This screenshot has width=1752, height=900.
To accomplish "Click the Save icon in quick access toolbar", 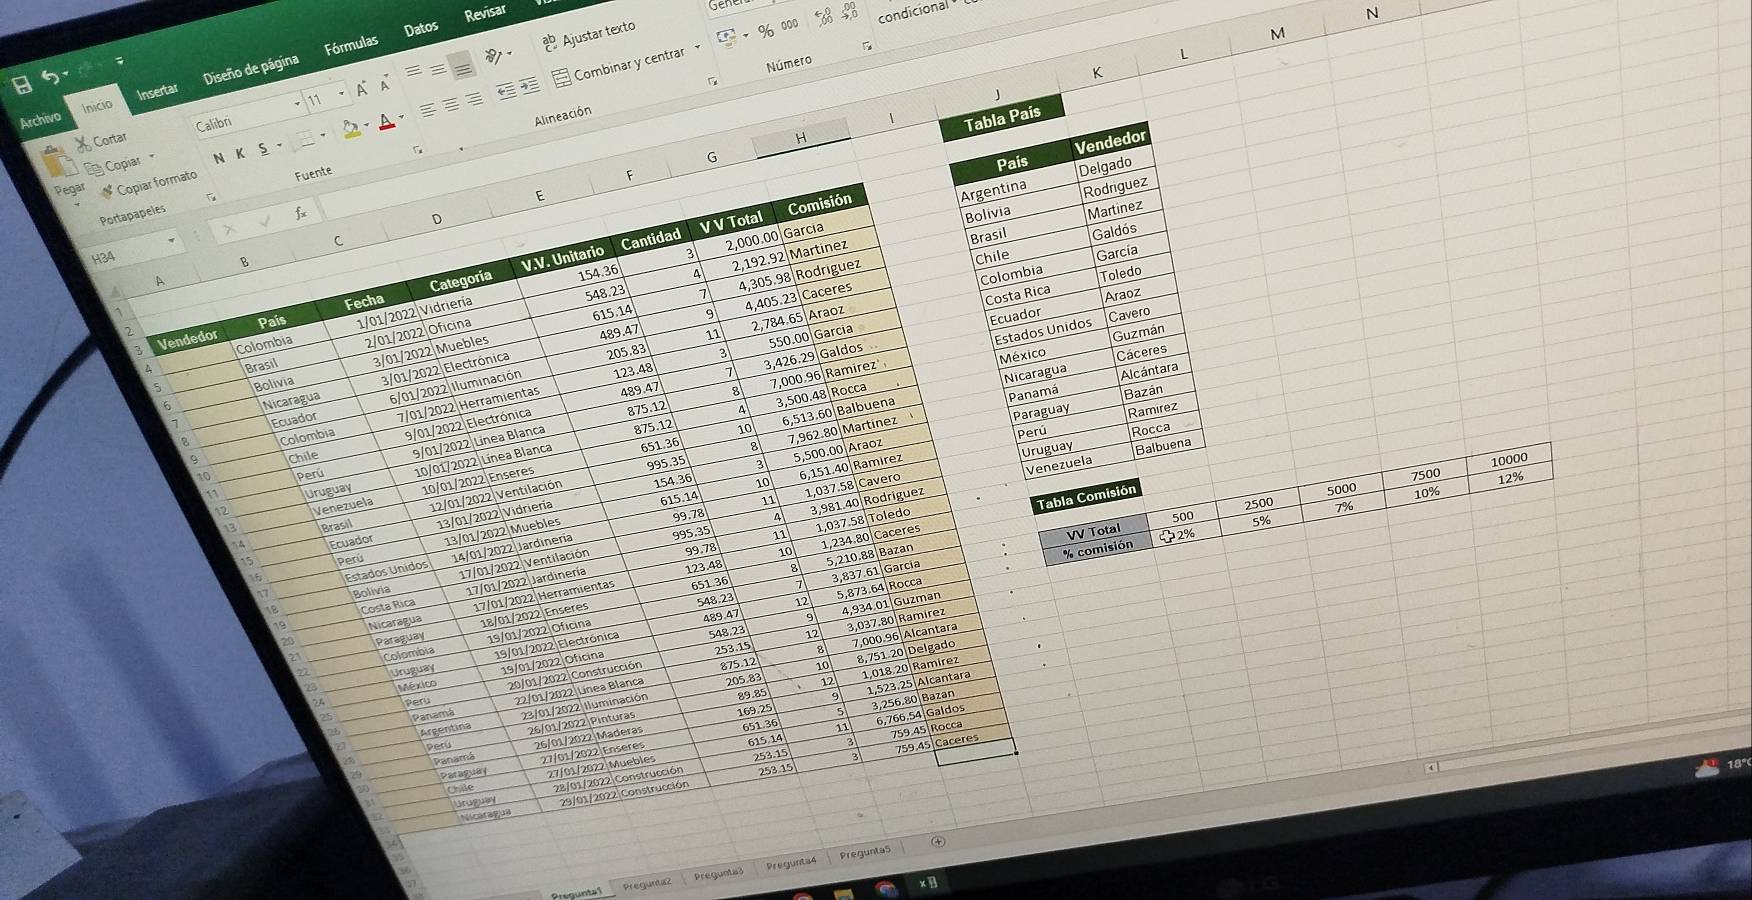I will [22, 86].
